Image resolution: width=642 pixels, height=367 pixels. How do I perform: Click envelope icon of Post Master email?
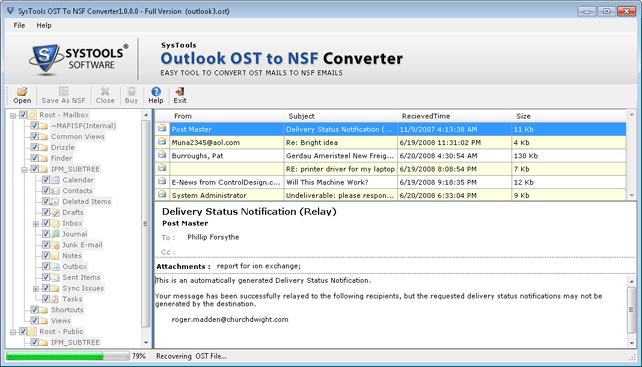pyautogui.click(x=162, y=129)
